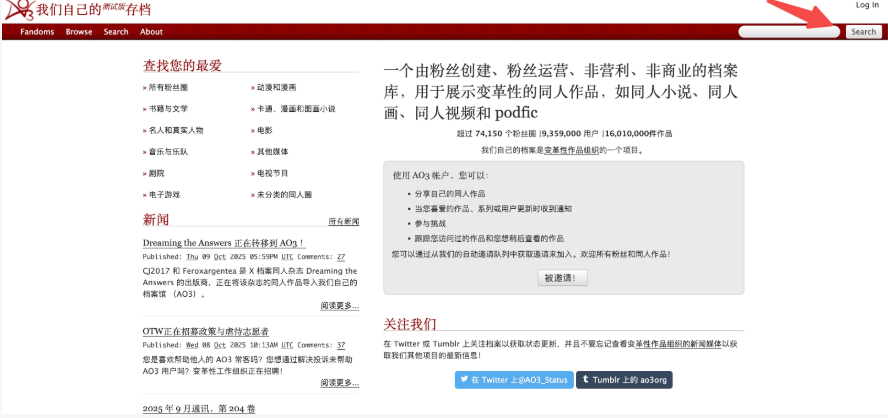
Task: Open the 其他媒体 category
Action: coord(272,152)
